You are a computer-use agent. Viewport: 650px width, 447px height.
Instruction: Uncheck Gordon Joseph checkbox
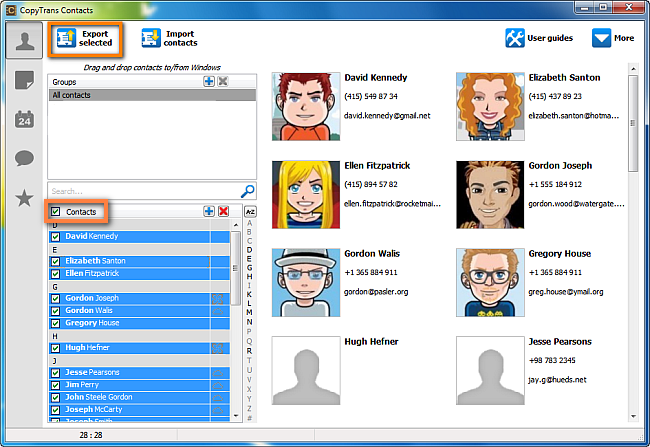point(55,299)
